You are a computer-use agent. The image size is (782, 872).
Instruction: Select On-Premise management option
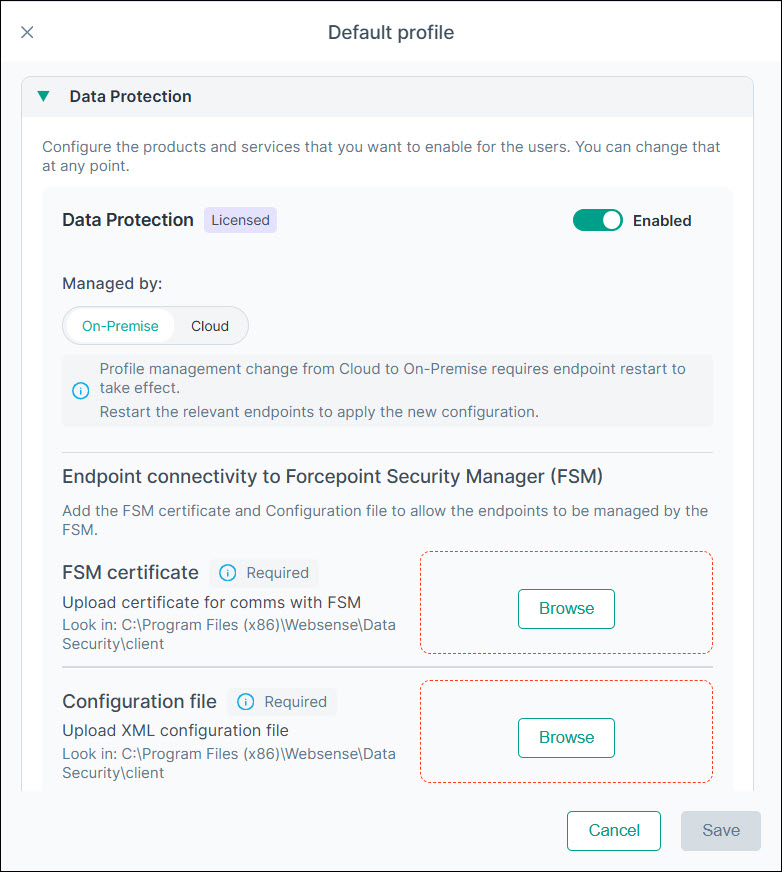[x=120, y=326]
